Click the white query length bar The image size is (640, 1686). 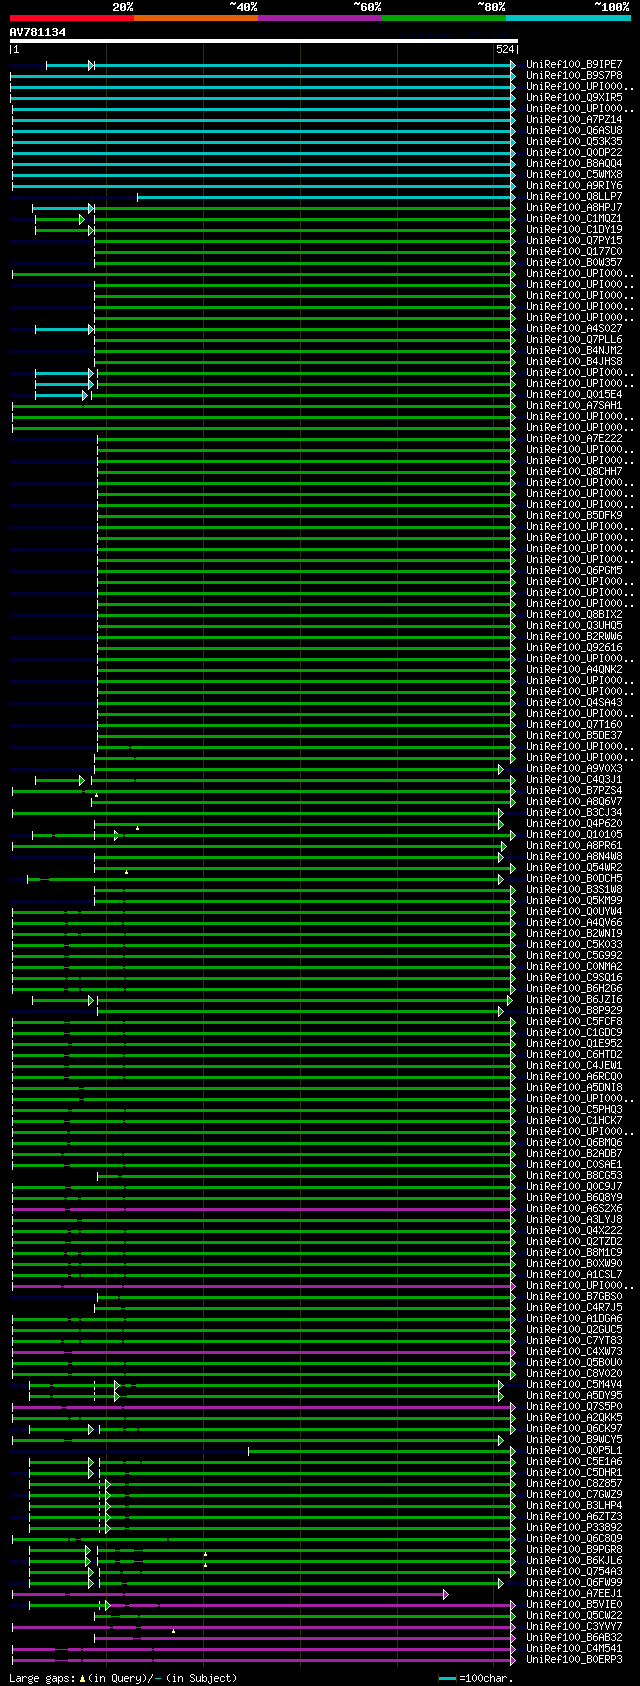[263, 41]
